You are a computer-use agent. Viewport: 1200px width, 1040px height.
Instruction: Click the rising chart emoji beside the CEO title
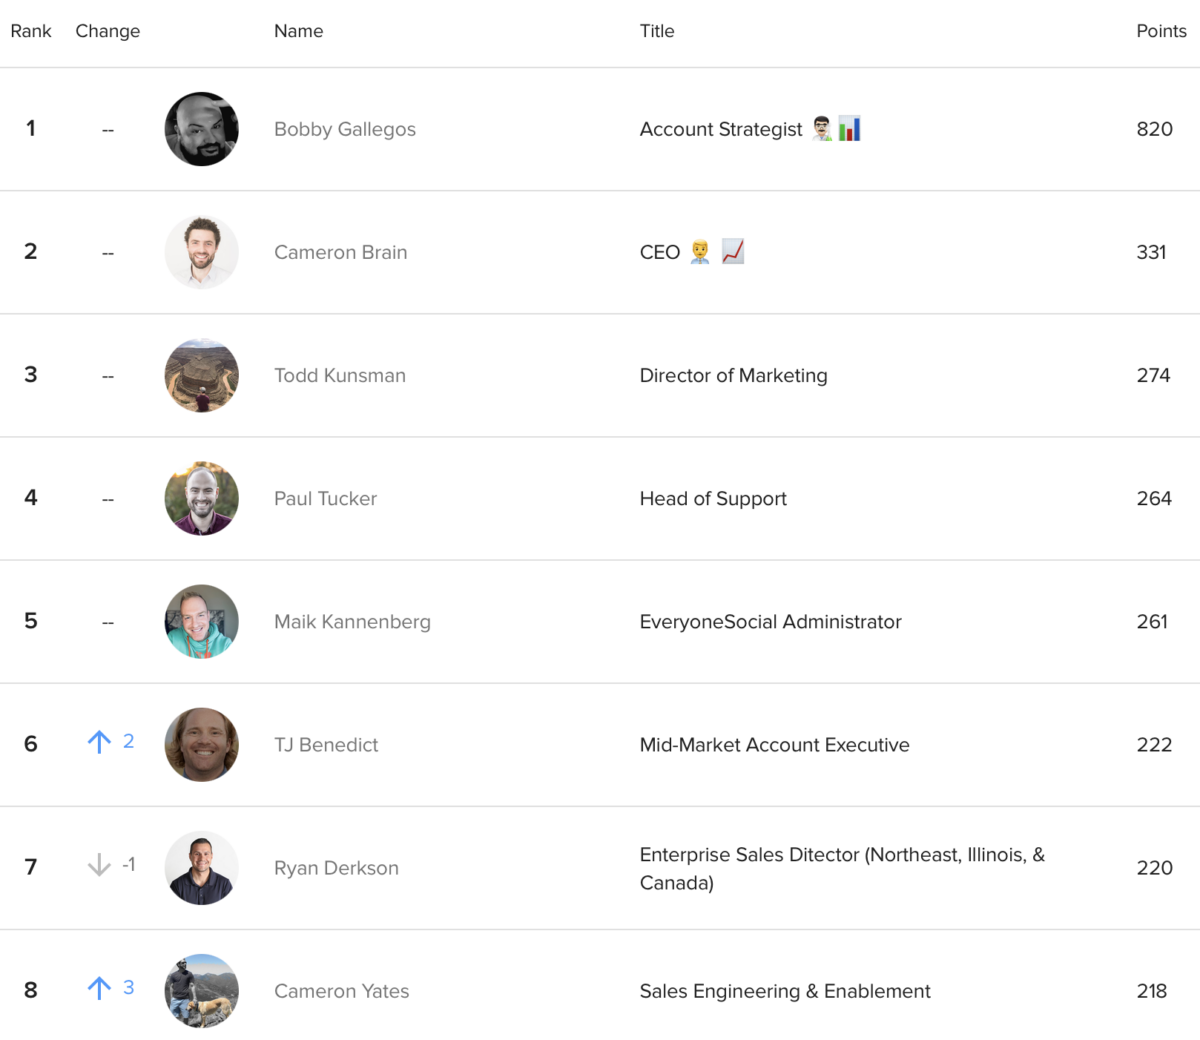tap(733, 251)
